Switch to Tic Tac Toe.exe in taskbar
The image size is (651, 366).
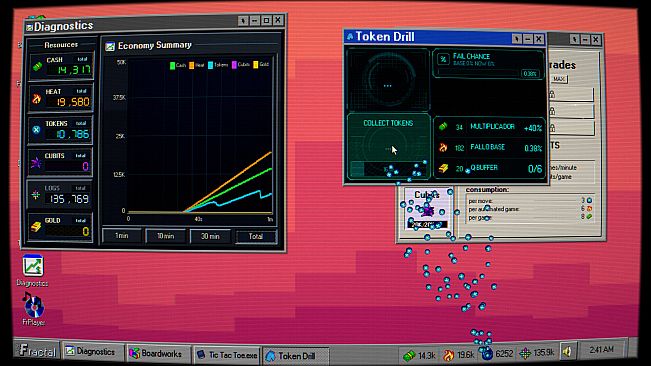[x=227, y=355]
